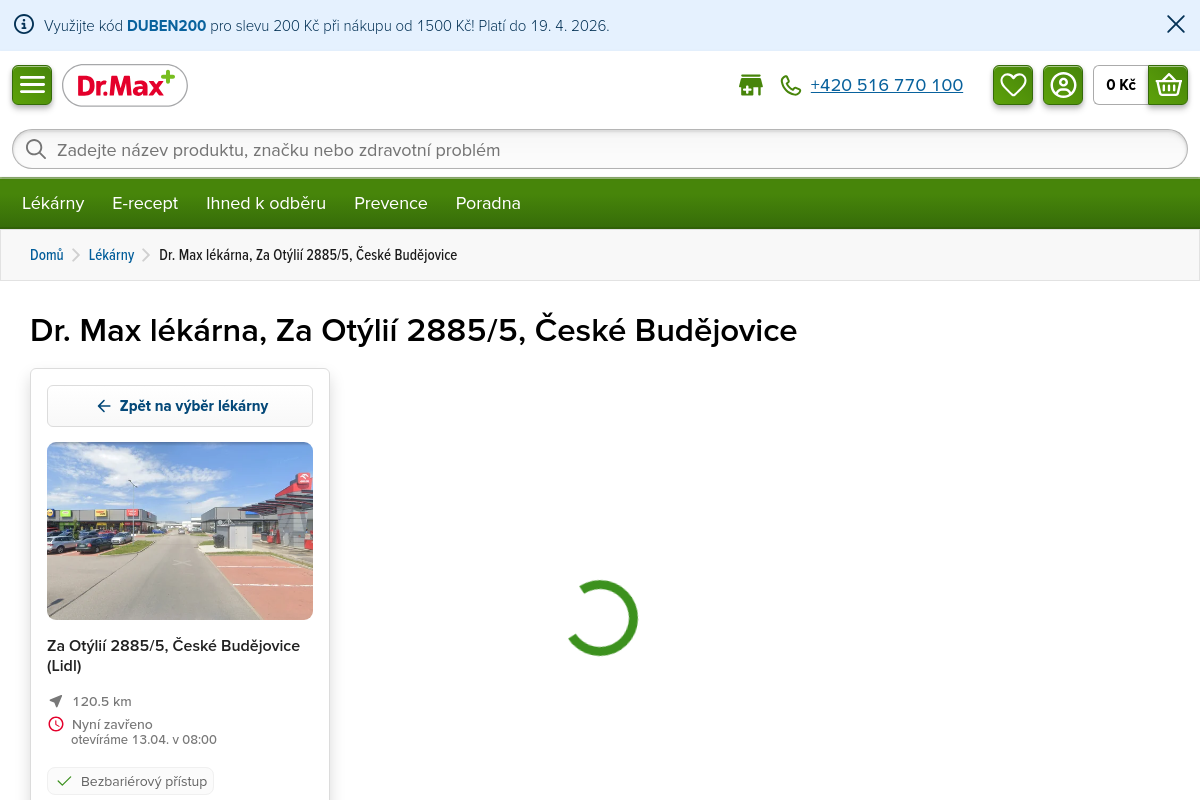
Task: Call phone number +420 516 770 100
Action: pyautogui.click(x=886, y=86)
